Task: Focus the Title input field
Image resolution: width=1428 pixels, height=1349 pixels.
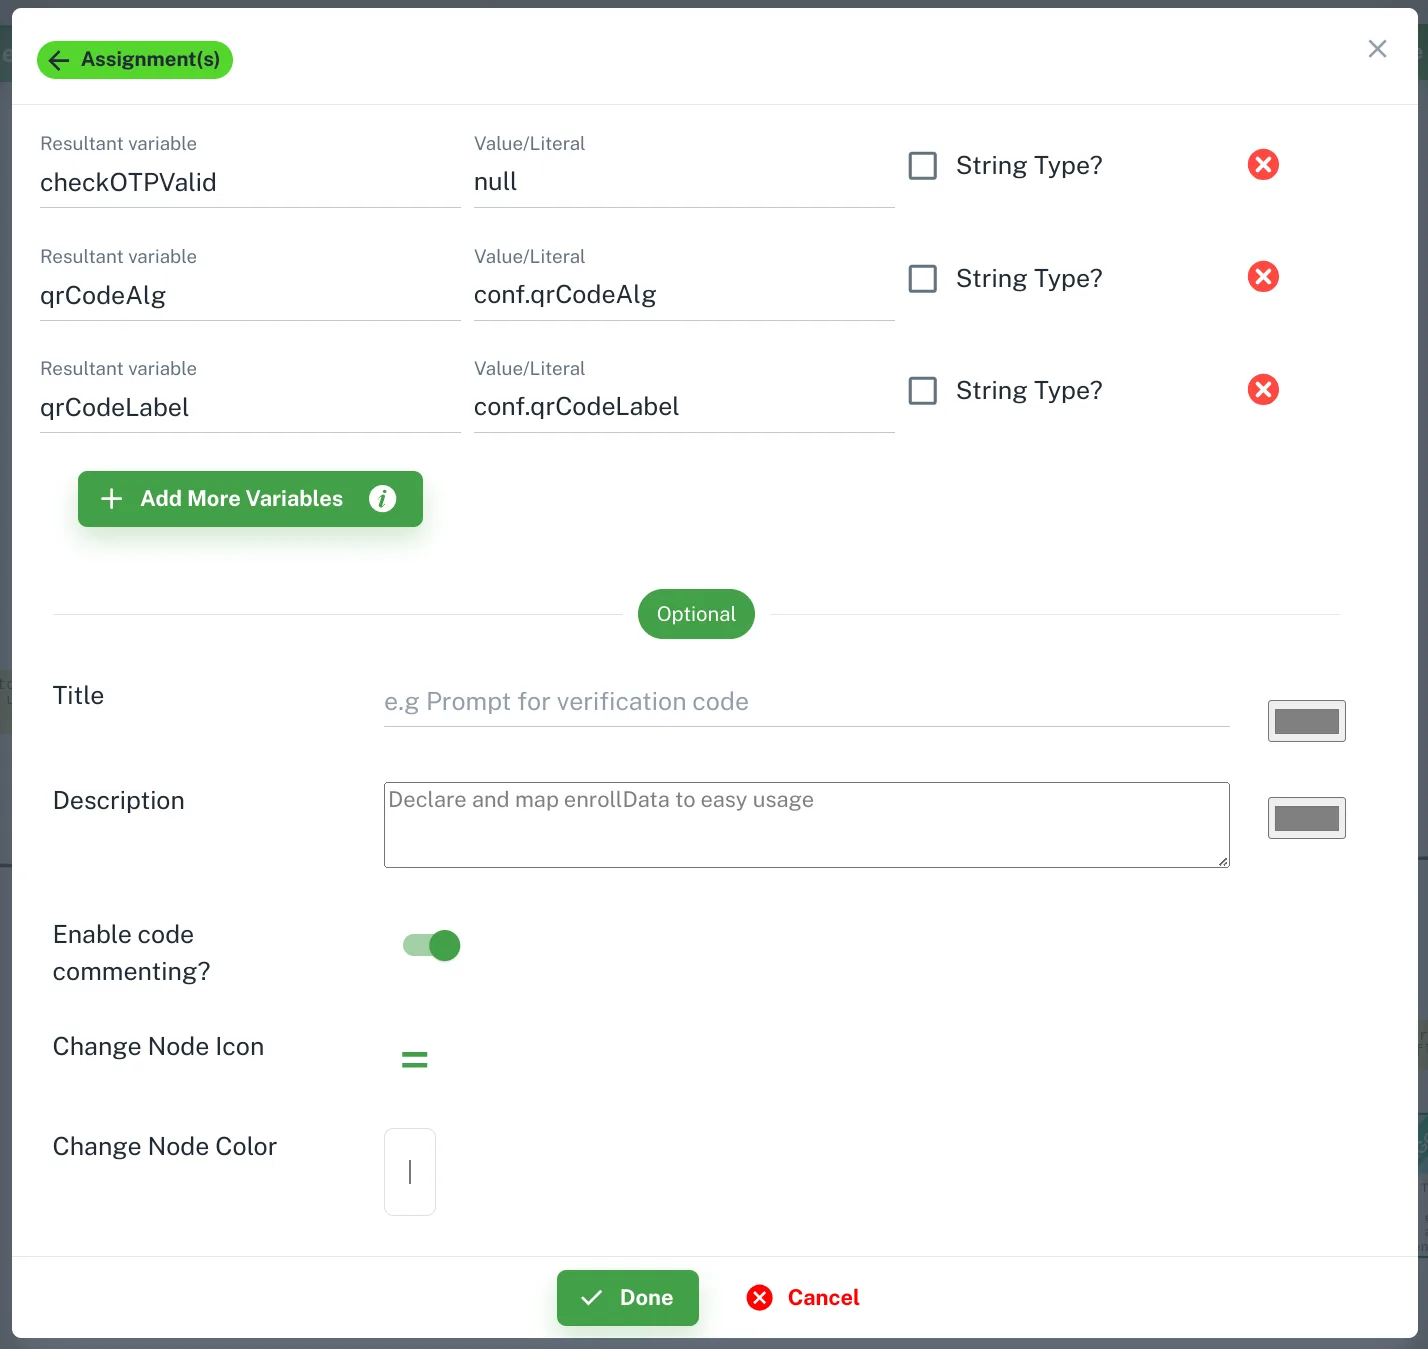Action: (x=806, y=702)
